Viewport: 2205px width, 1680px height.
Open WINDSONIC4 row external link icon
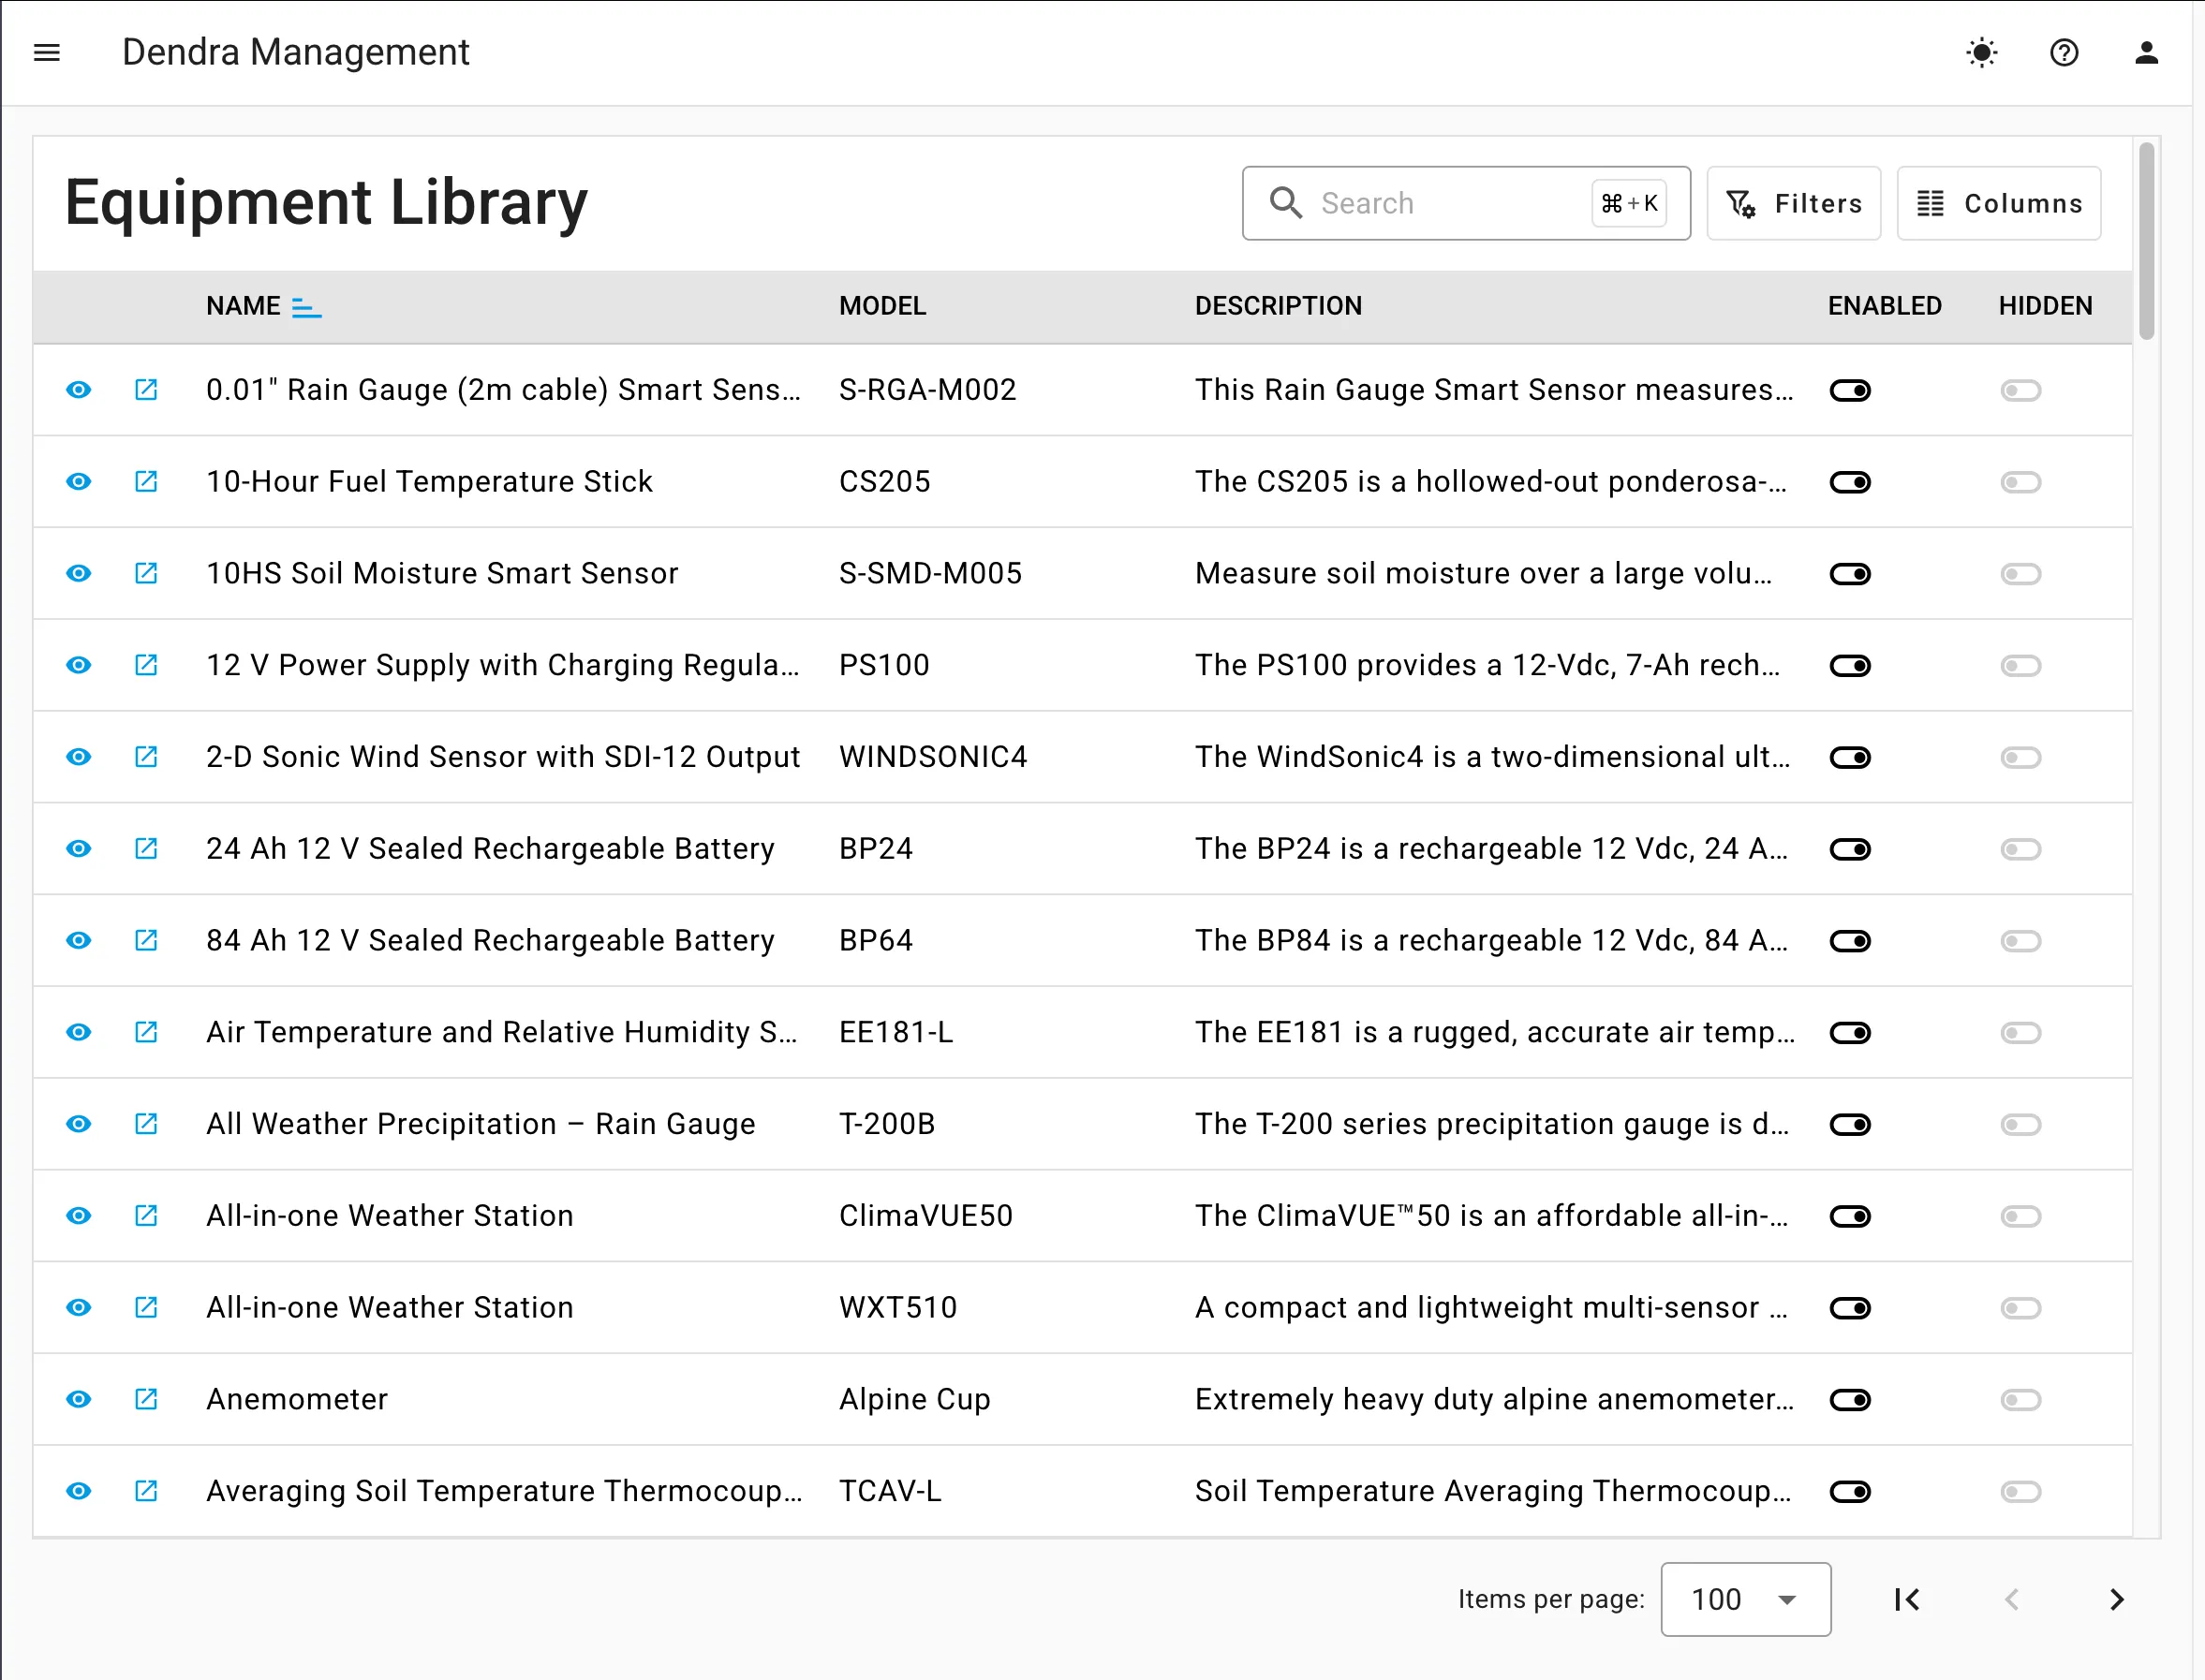pyautogui.click(x=146, y=757)
